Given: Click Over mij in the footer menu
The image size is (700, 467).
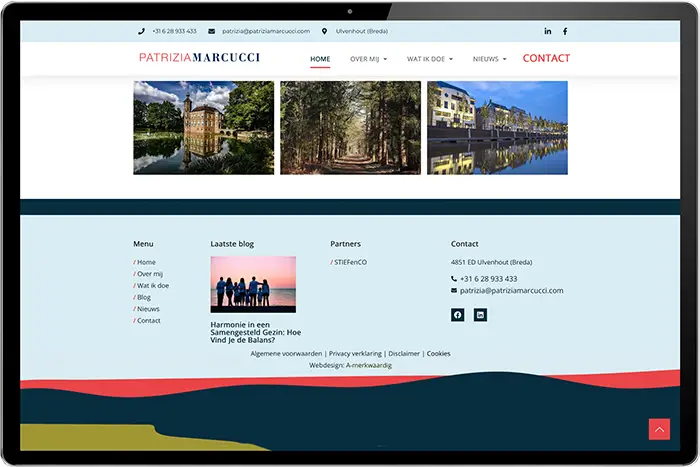Looking at the screenshot, I should 148,274.
